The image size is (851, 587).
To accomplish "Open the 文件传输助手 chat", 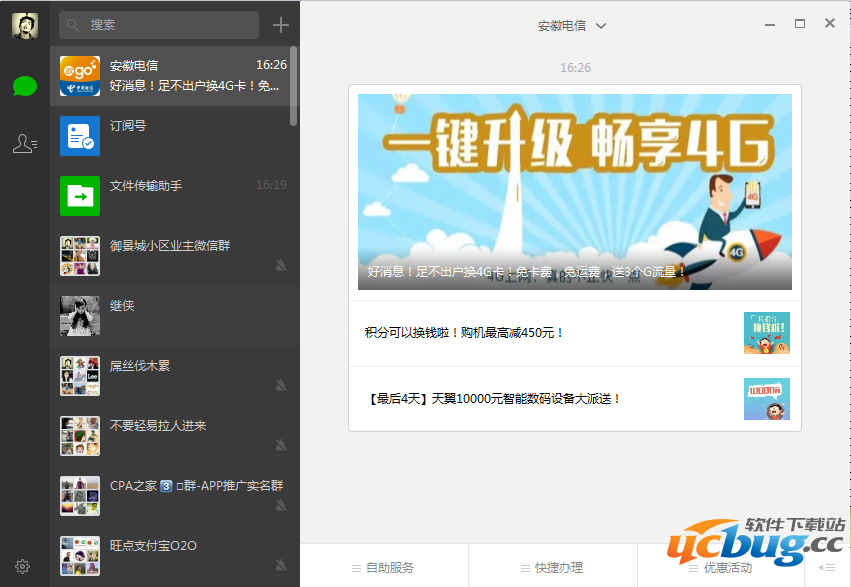I will 174,196.
